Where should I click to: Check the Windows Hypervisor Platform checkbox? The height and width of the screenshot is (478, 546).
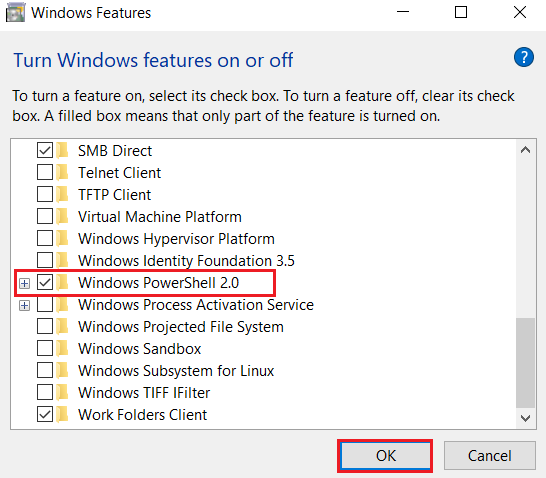[x=45, y=238]
